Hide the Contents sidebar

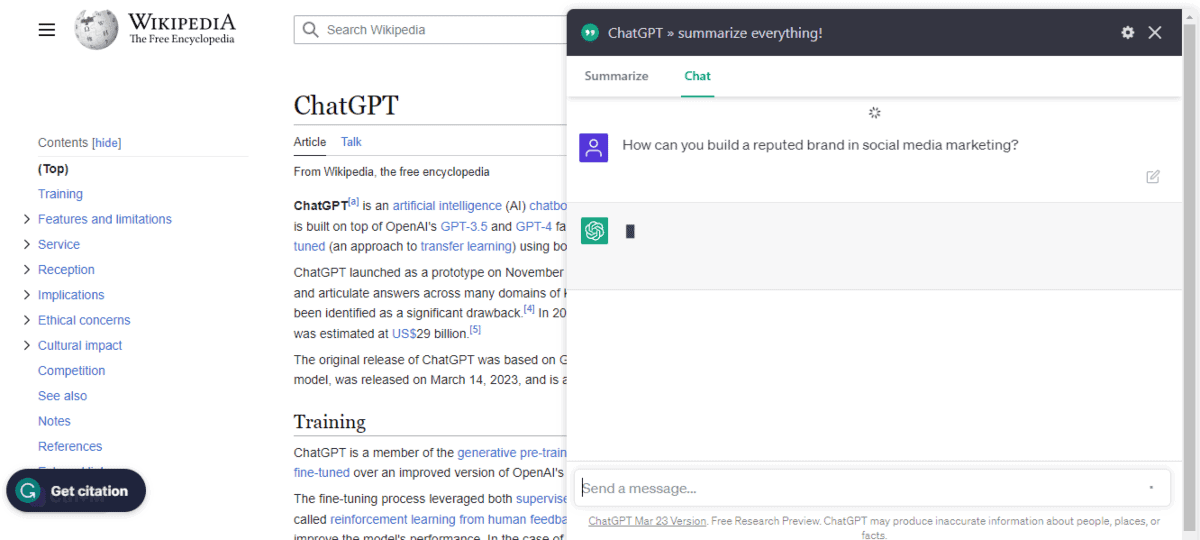(x=107, y=143)
